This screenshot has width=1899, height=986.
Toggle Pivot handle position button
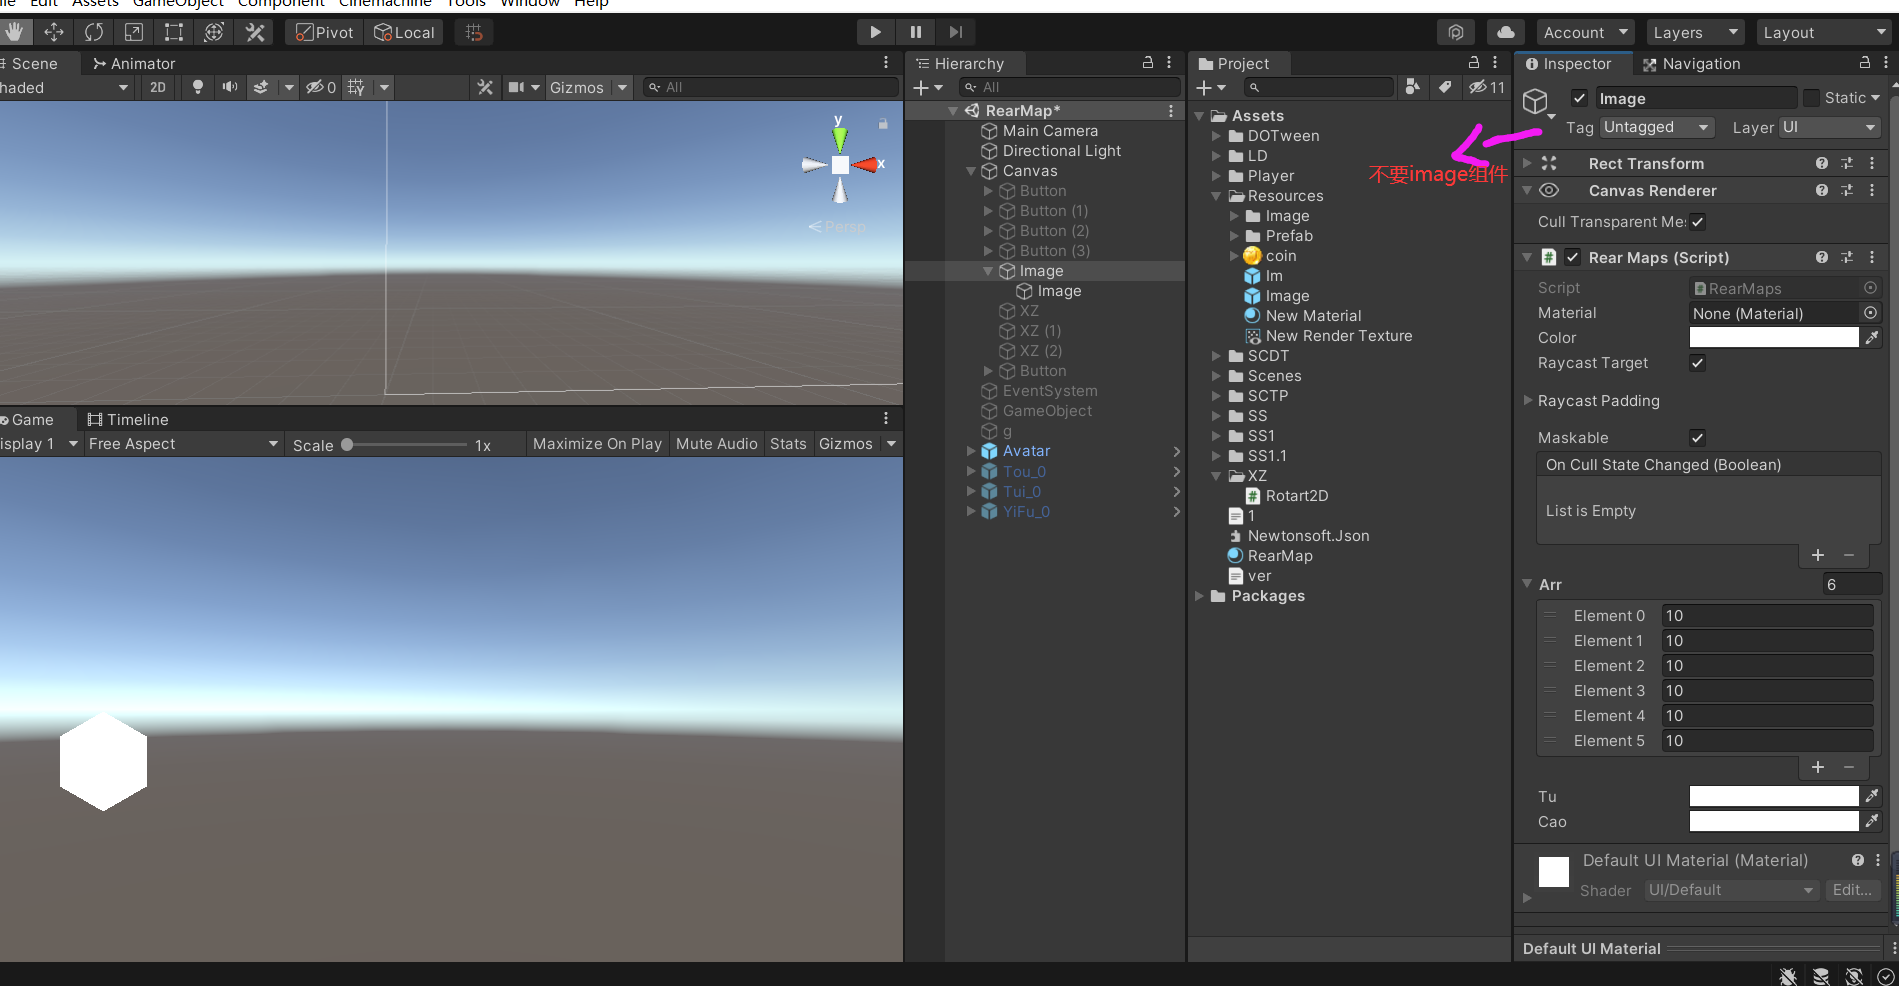pos(324,33)
